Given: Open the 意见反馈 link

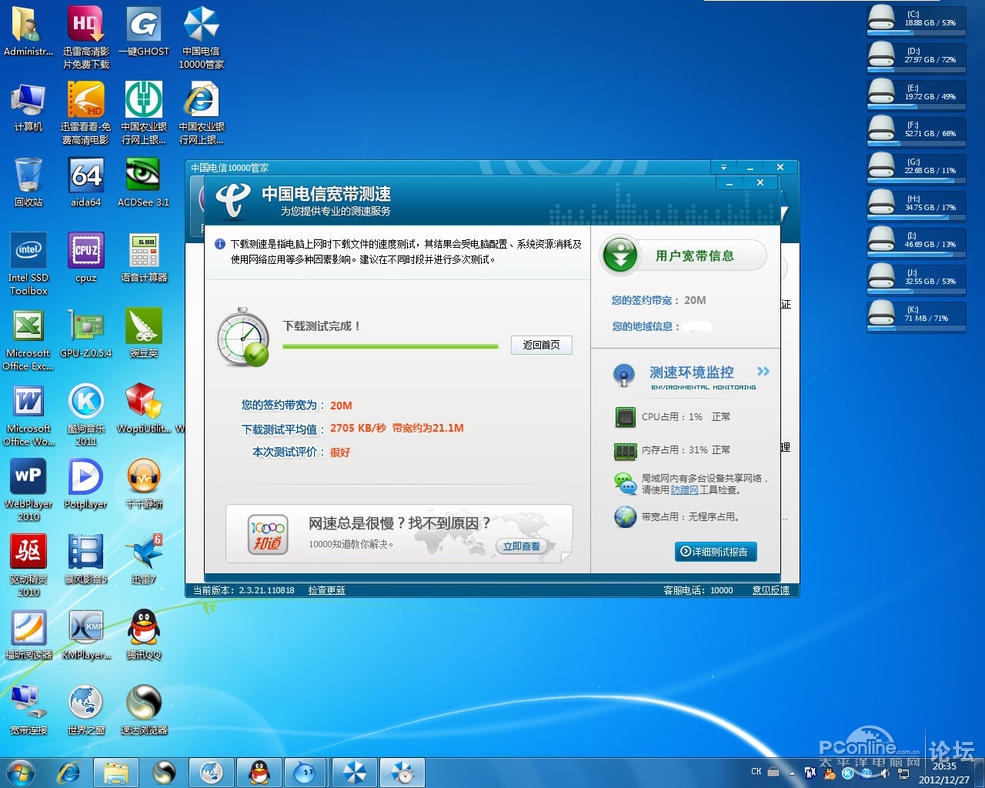Looking at the screenshot, I should (771, 590).
